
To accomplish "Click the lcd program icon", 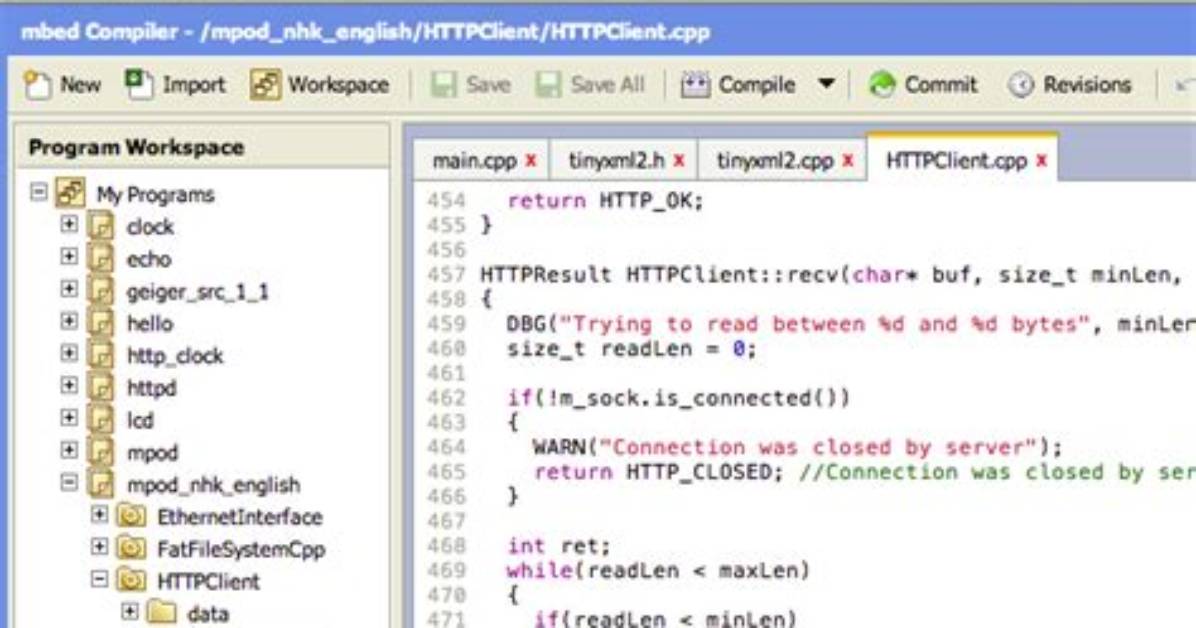I will 101,420.
